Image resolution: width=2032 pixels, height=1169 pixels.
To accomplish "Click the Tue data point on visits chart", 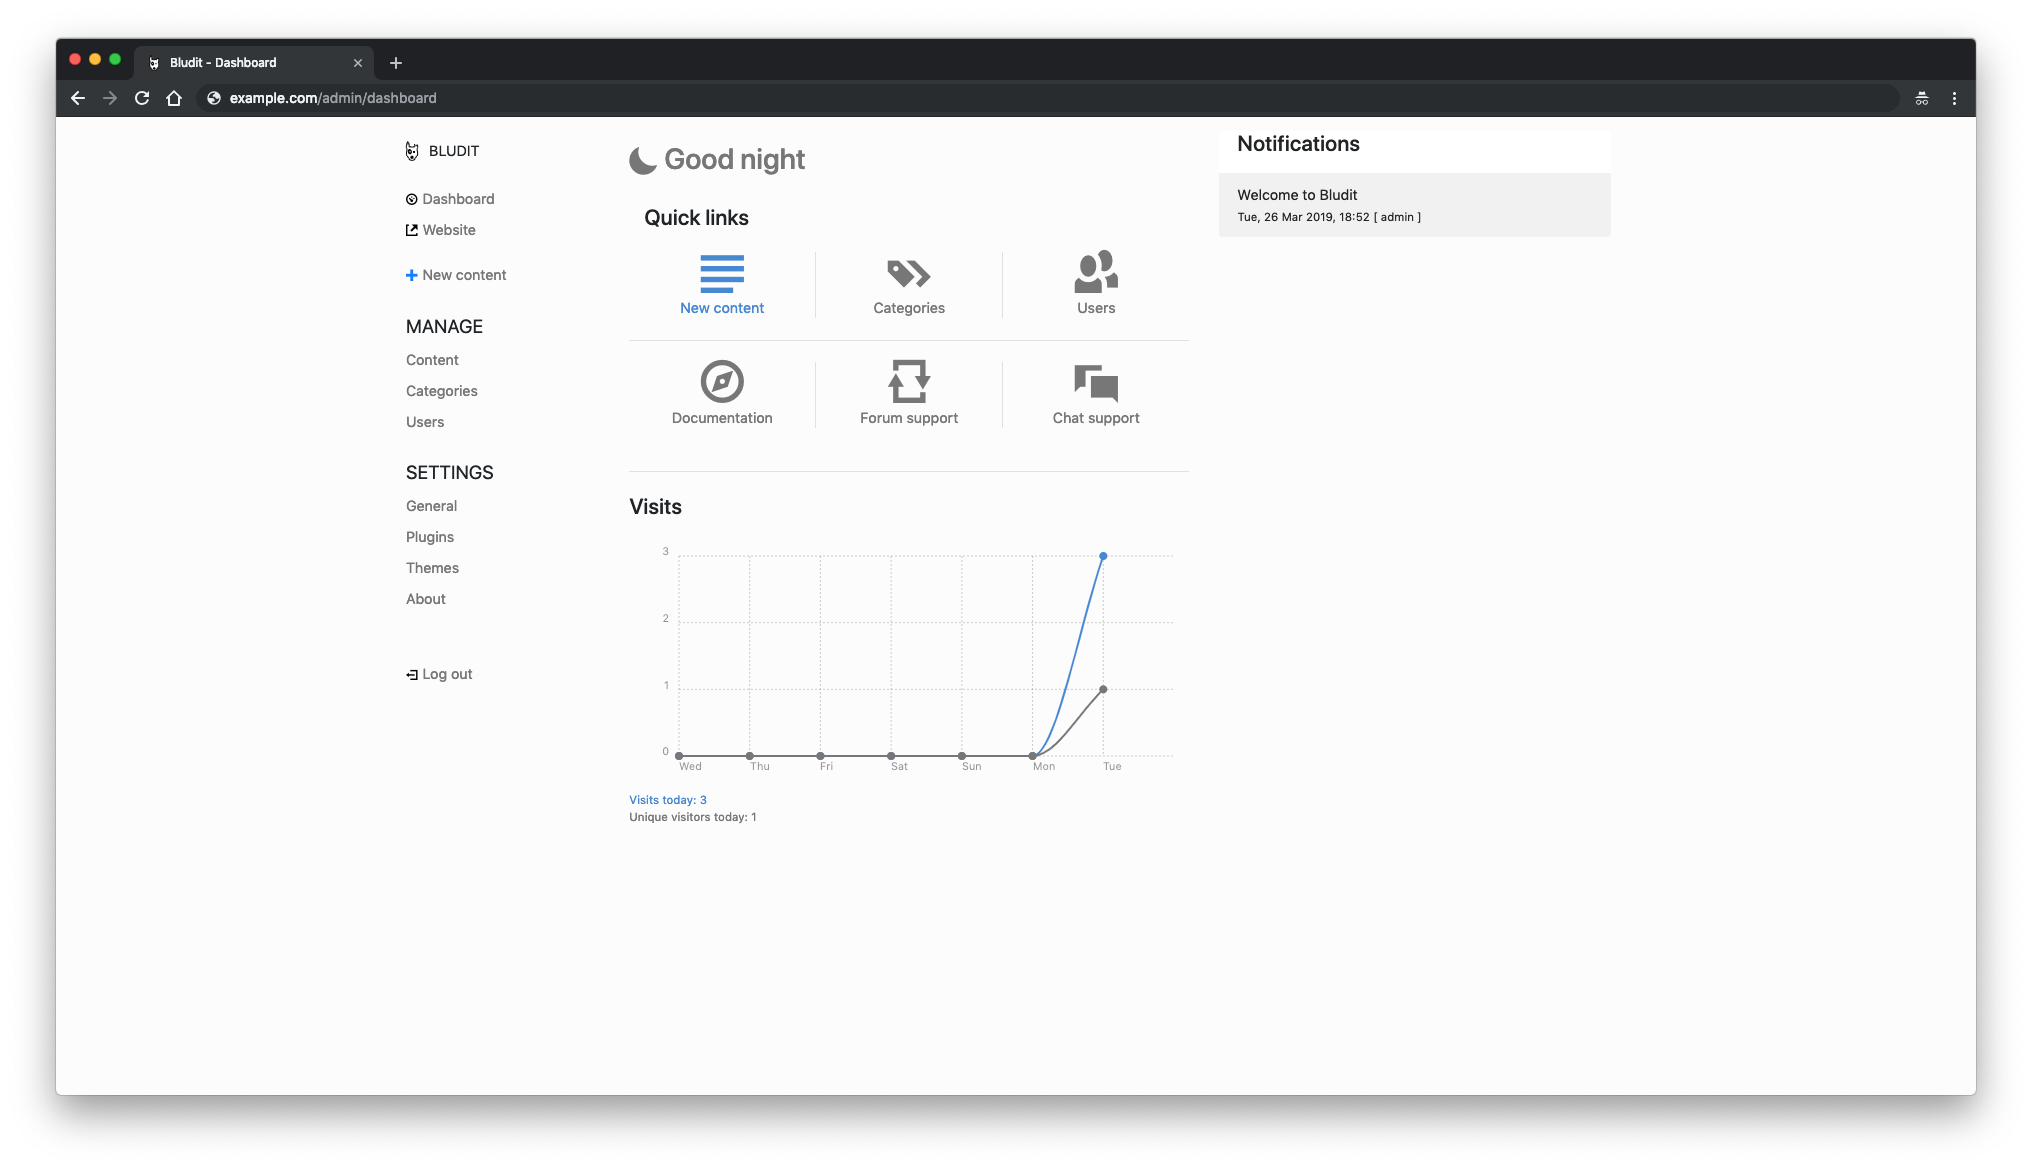I will point(1103,556).
